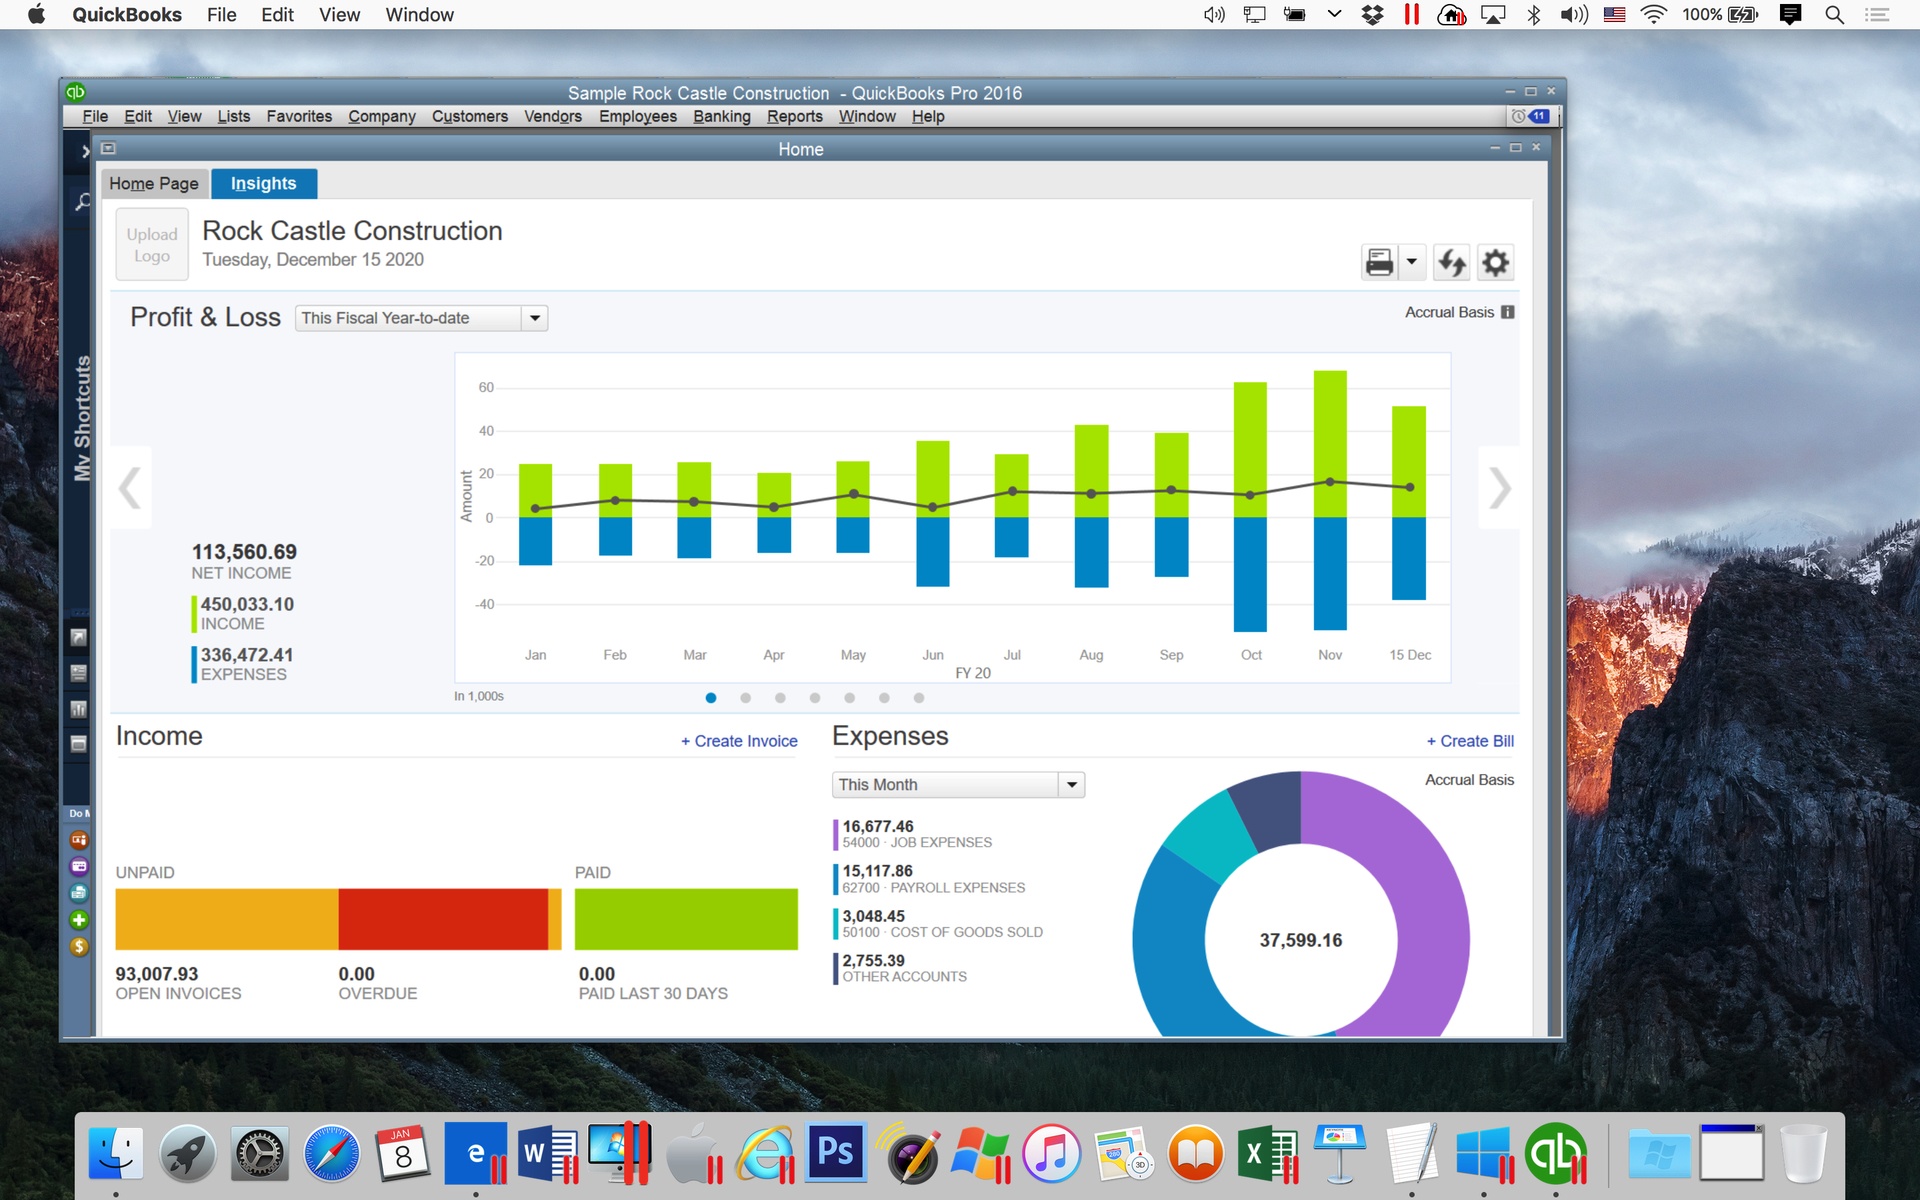This screenshot has width=1920, height=1200.
Task: Select the second chart page dot
Action: tap(745, 698)
